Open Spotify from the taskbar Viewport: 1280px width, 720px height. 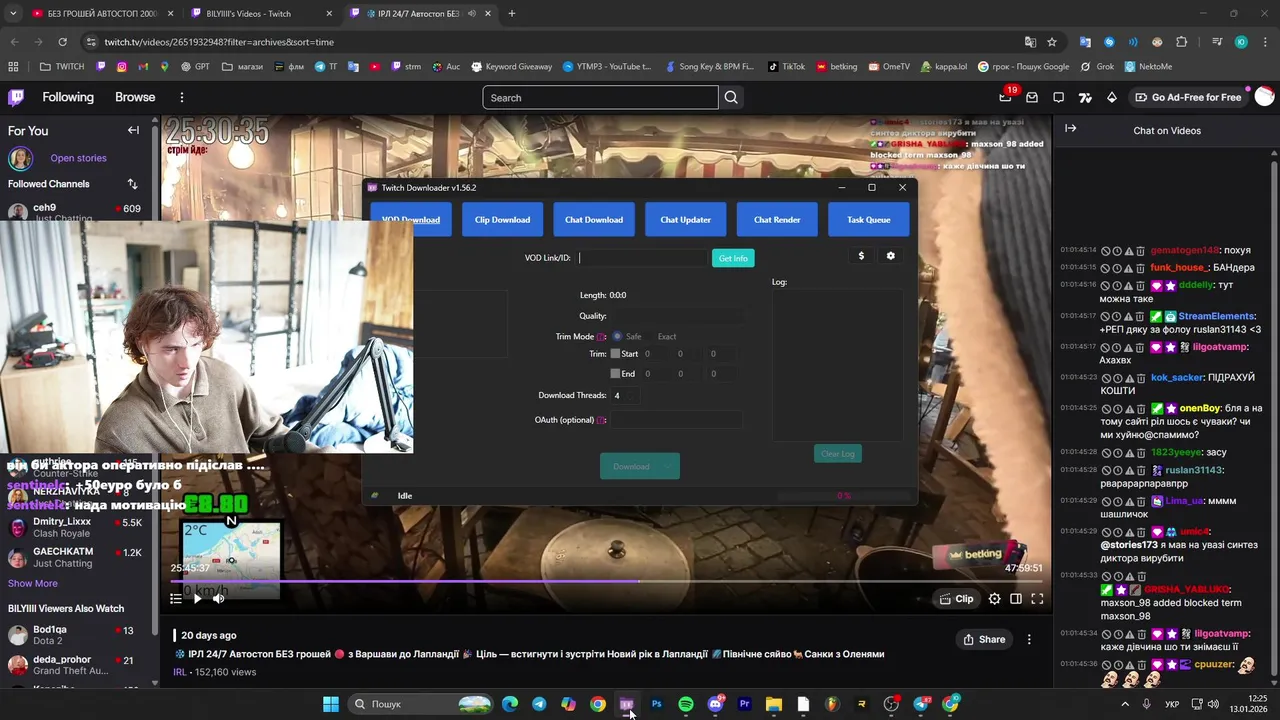[686, 704]
